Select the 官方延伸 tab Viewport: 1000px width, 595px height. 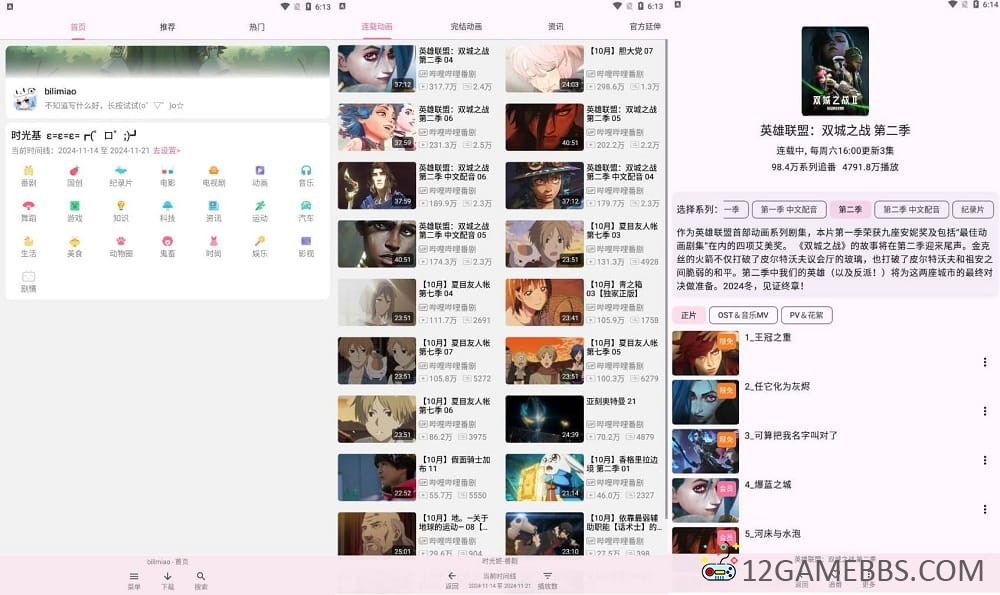tap(645, 27)
